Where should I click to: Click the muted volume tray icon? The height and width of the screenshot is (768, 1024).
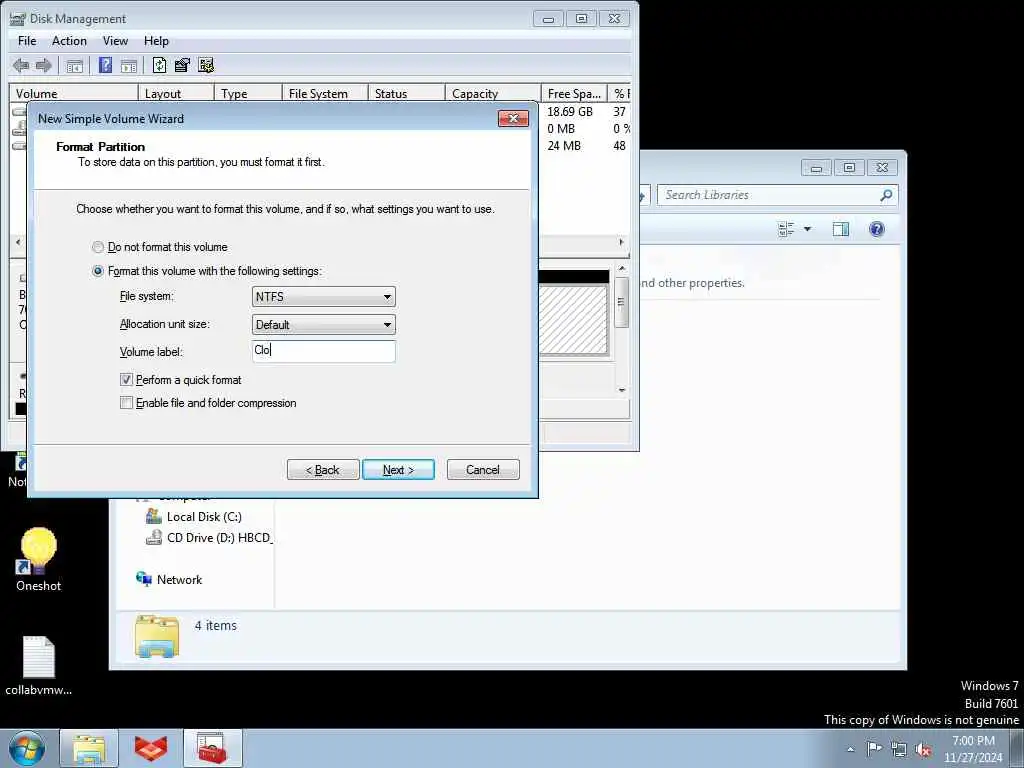pyautogui.click(x=923, y=750)
